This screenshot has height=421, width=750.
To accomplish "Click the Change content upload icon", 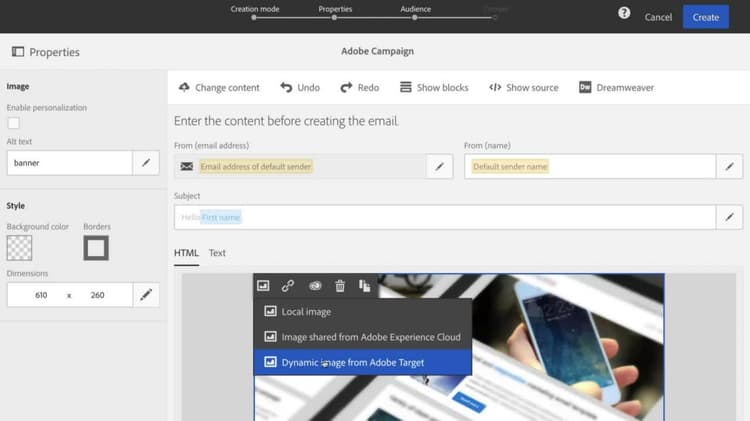I will click(184, 87).
